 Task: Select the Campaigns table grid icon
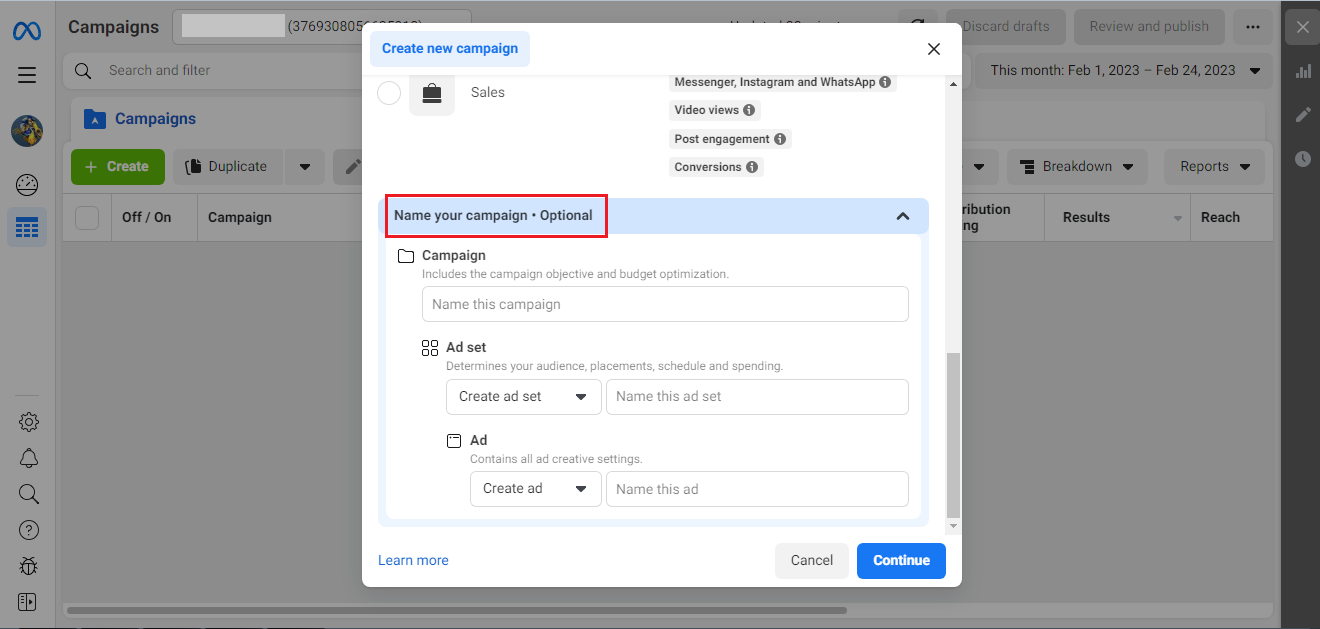(27, 228)
